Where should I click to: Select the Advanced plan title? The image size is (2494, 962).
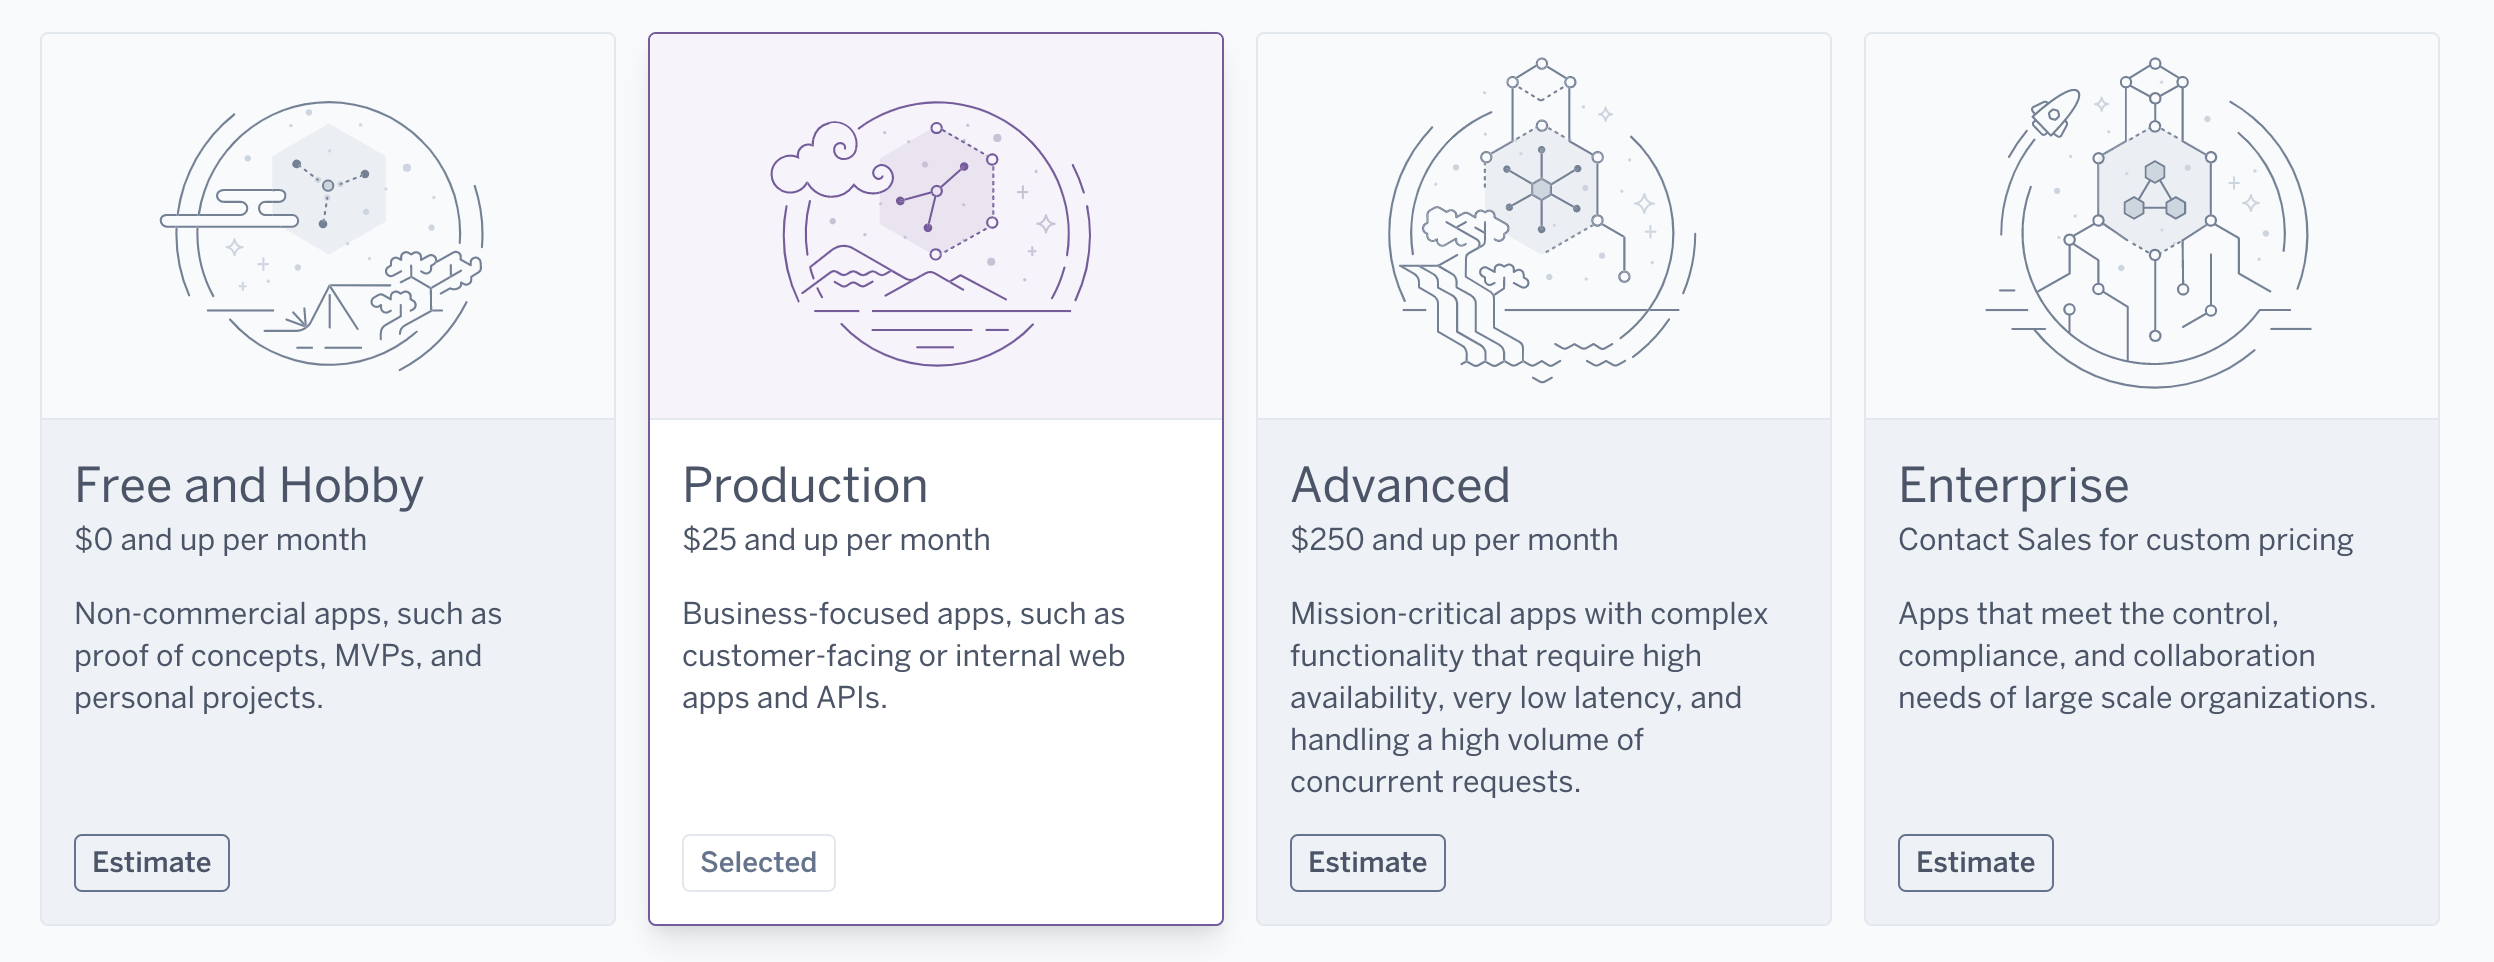click(x=1400, y=486)
